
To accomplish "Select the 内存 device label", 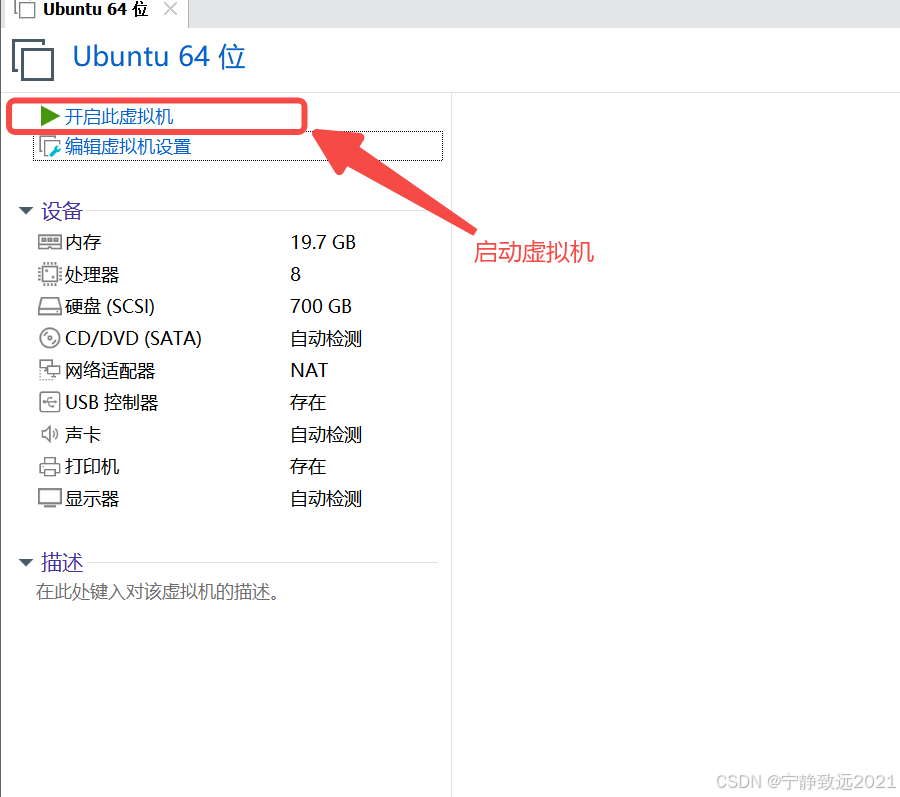I will pyautogui.click(x=83, y=242).
